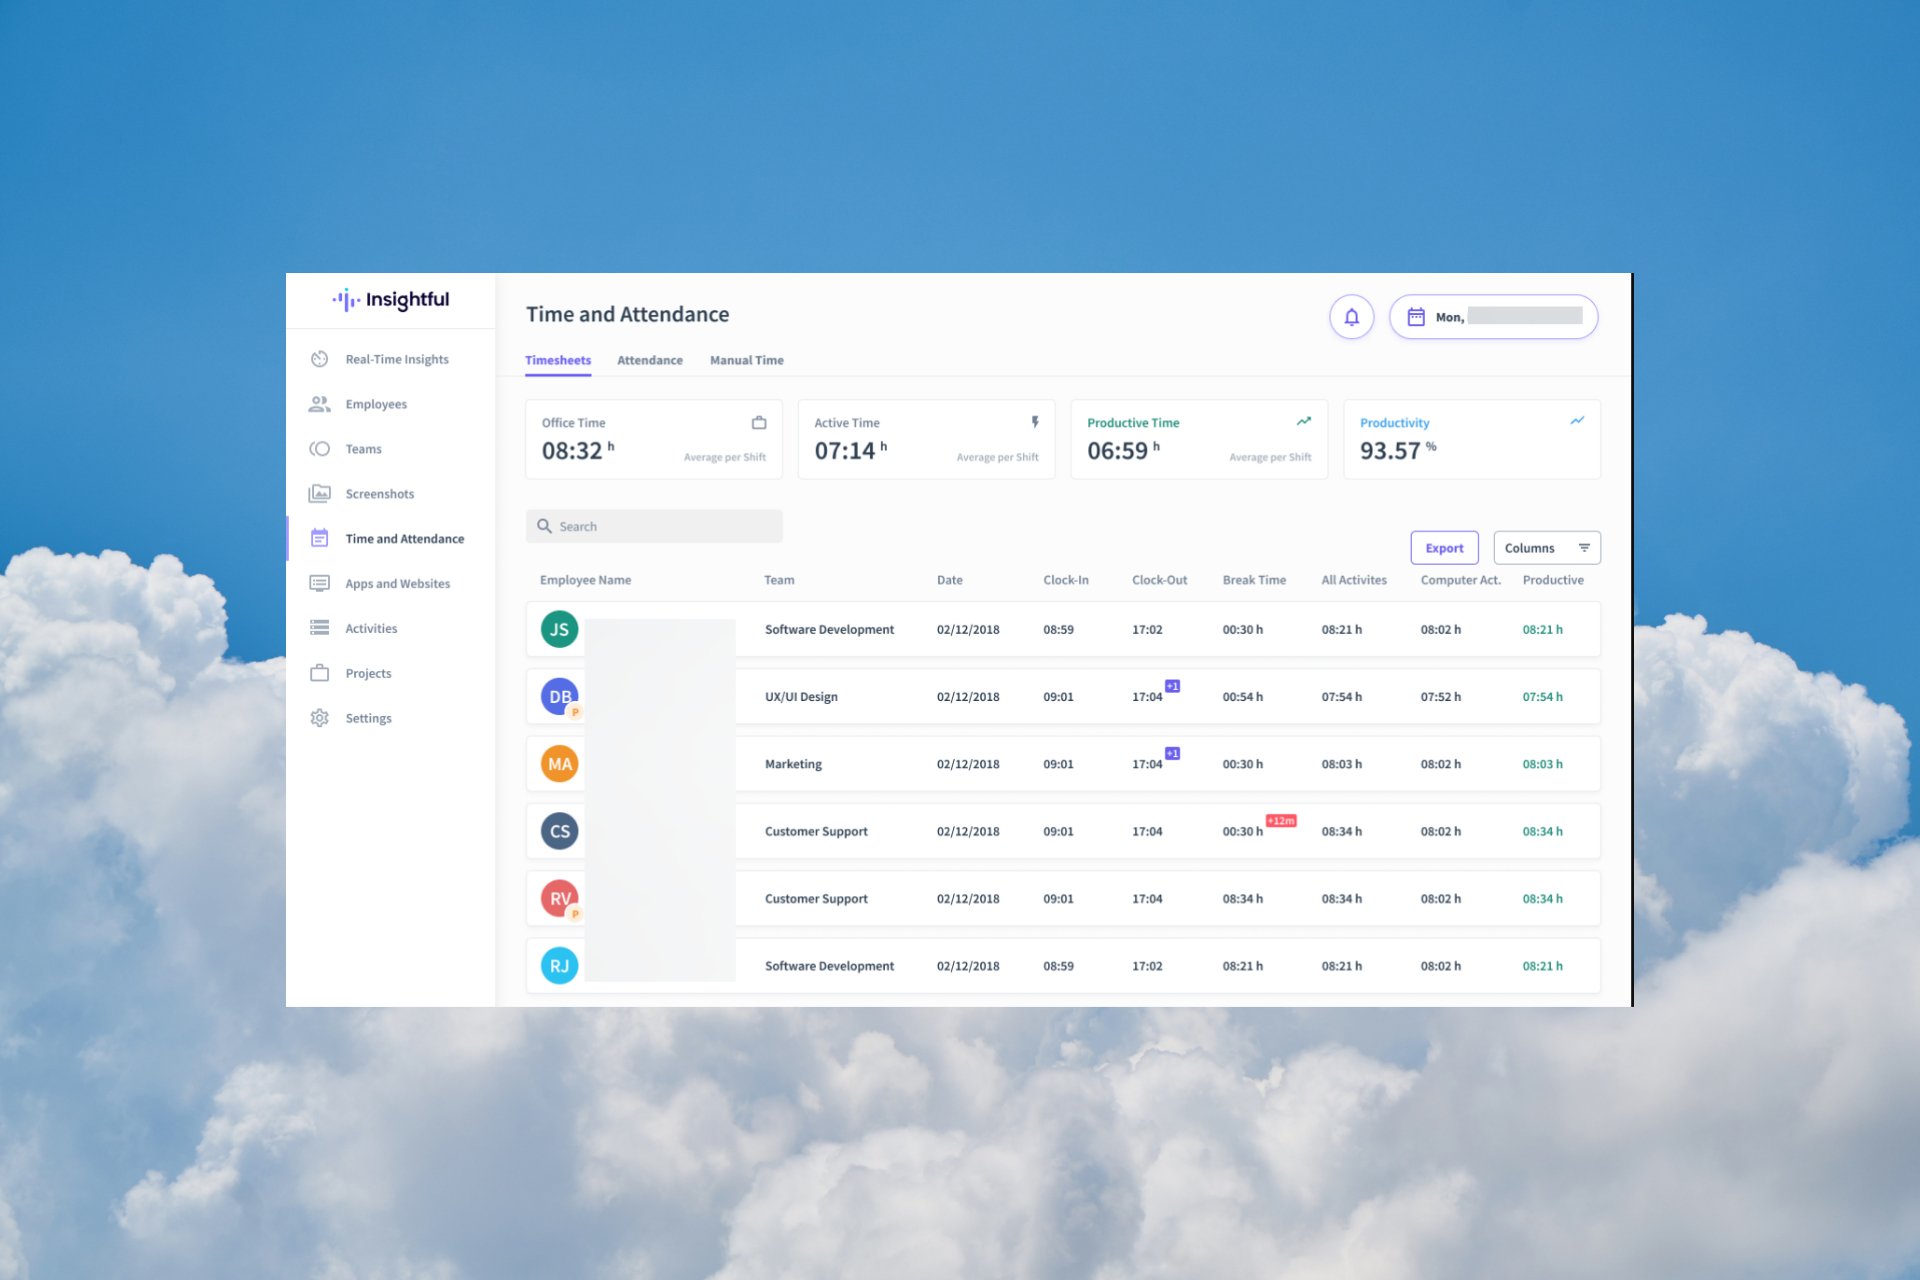This screenshot has height=1280, width=1920.
Task: Click chart icon on Productivity card
Action: [1577, 421]
